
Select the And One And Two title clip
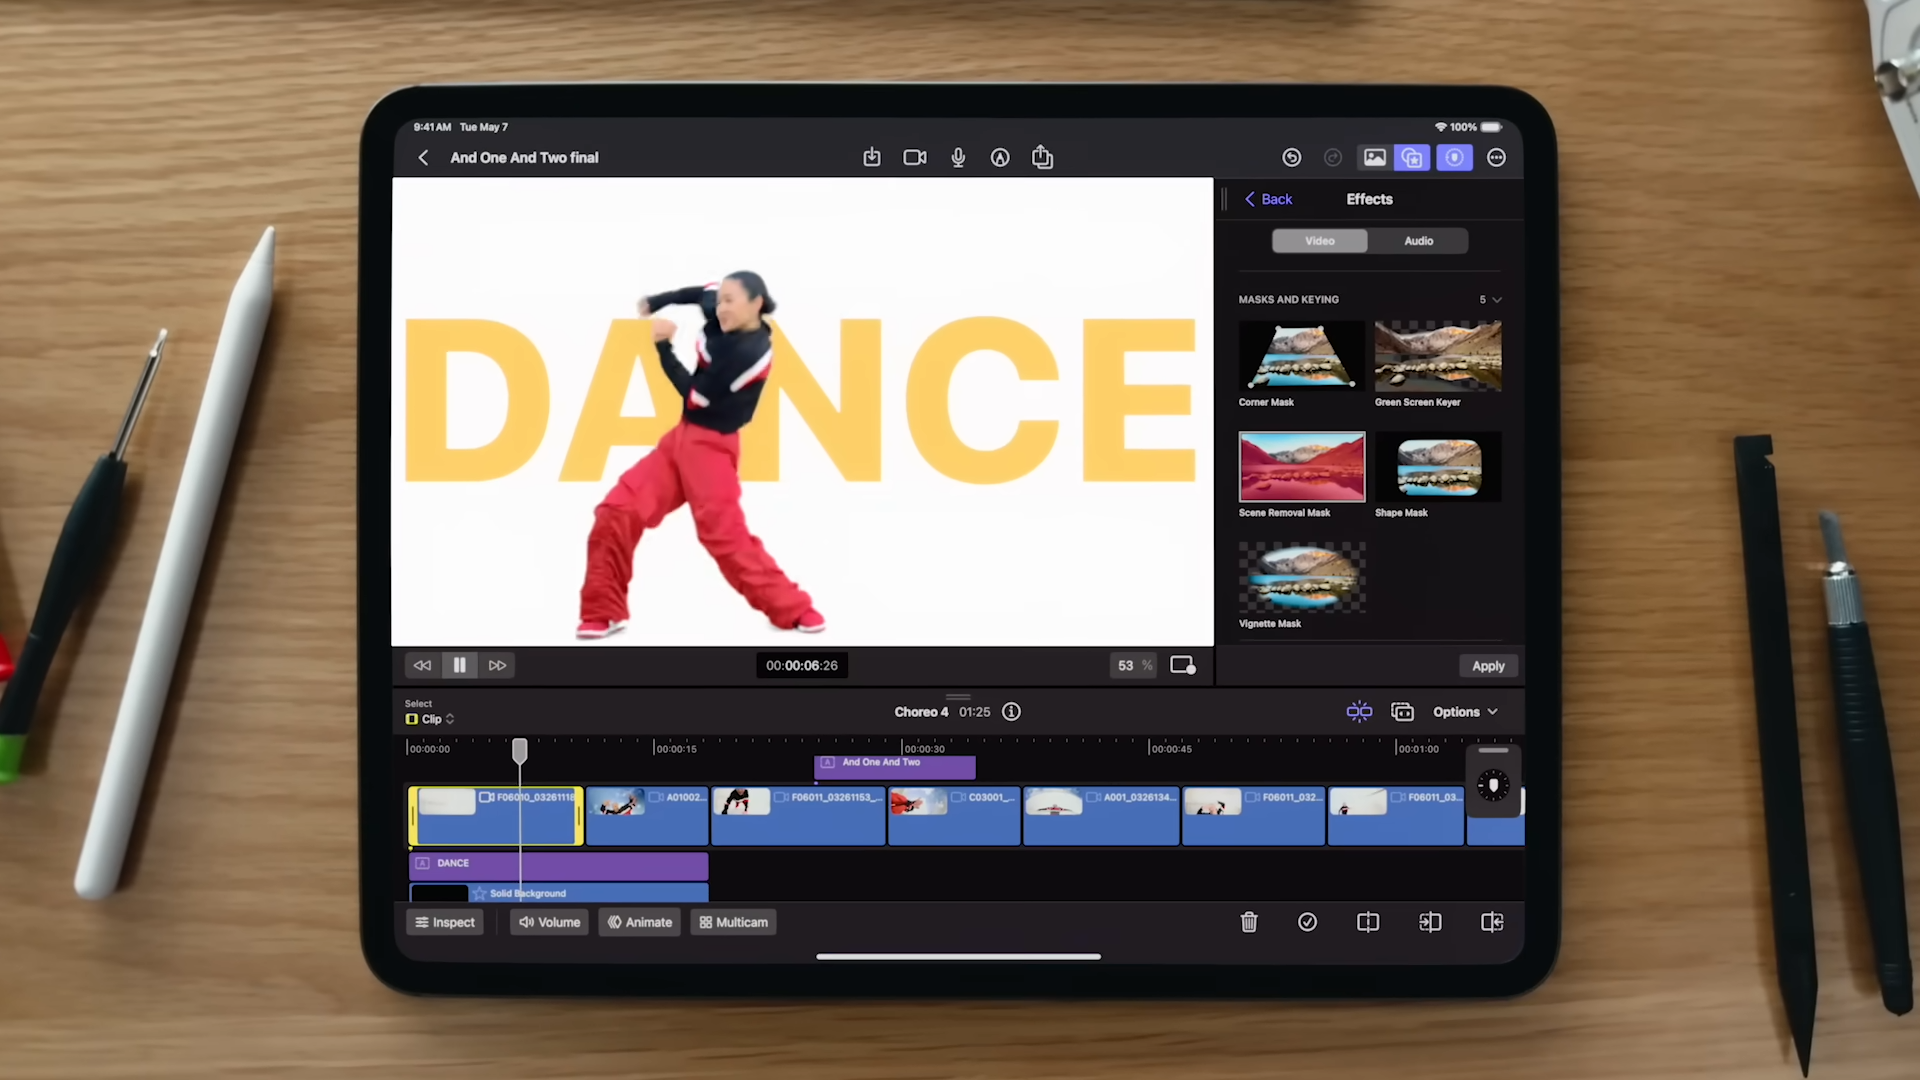[895, 767]
